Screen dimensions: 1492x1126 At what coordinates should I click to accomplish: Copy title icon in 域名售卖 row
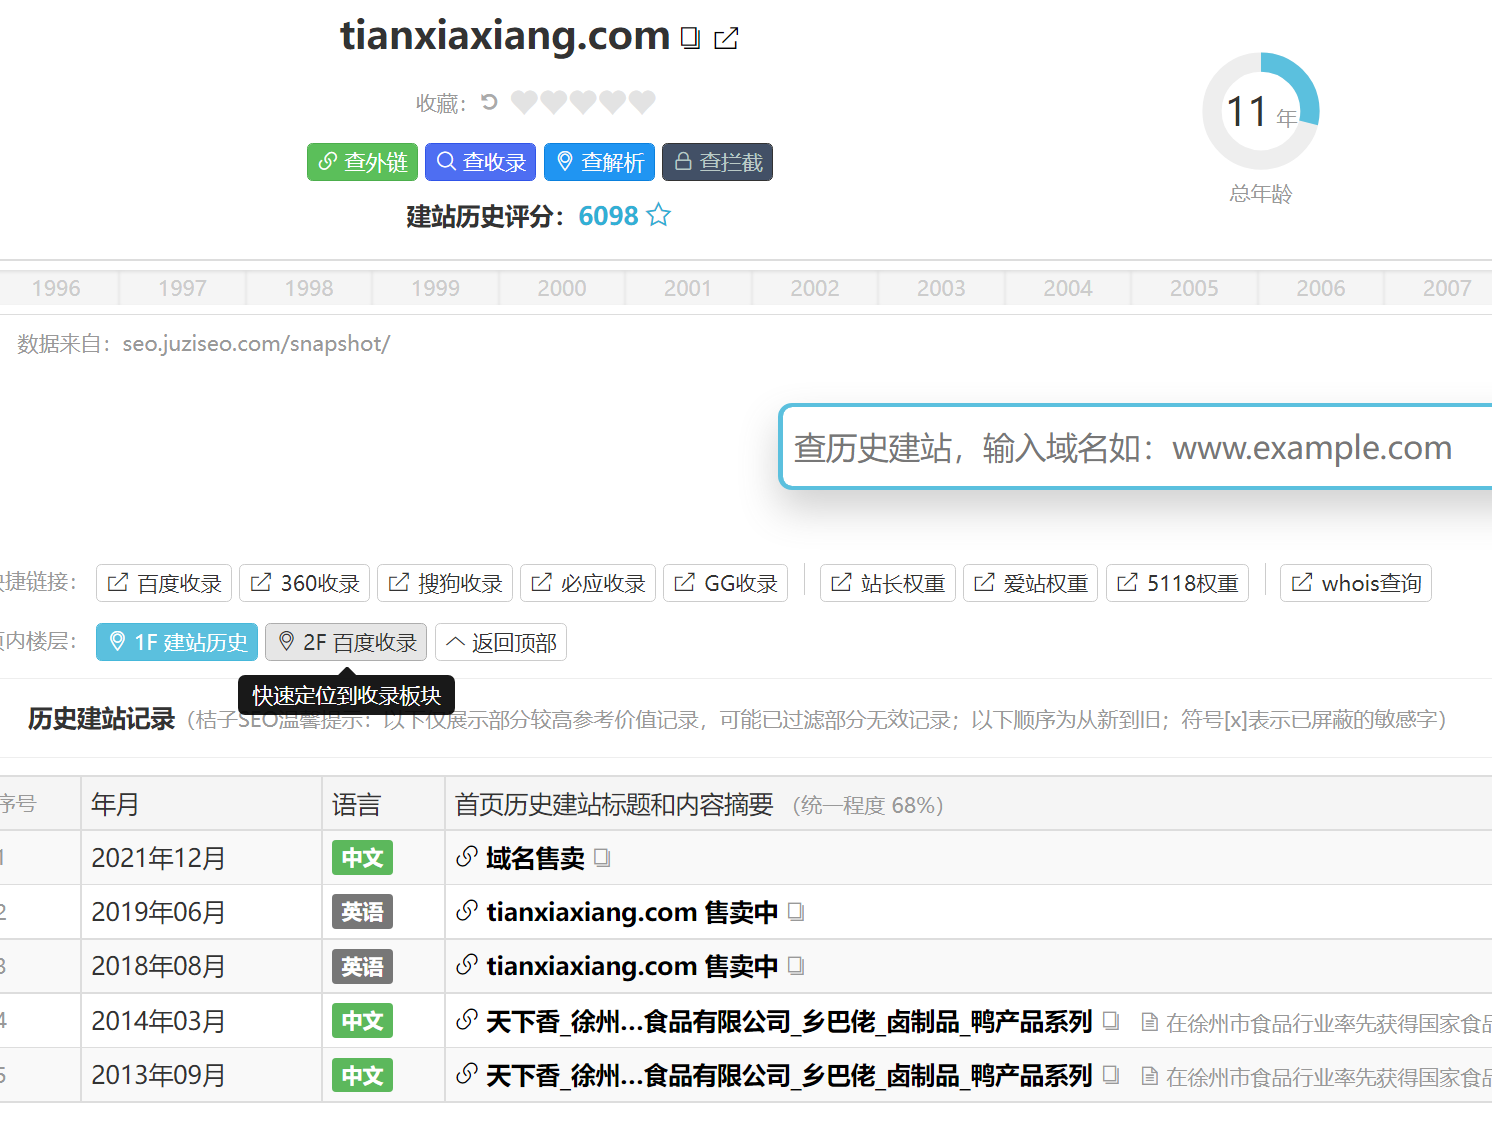tap(602, 857)
